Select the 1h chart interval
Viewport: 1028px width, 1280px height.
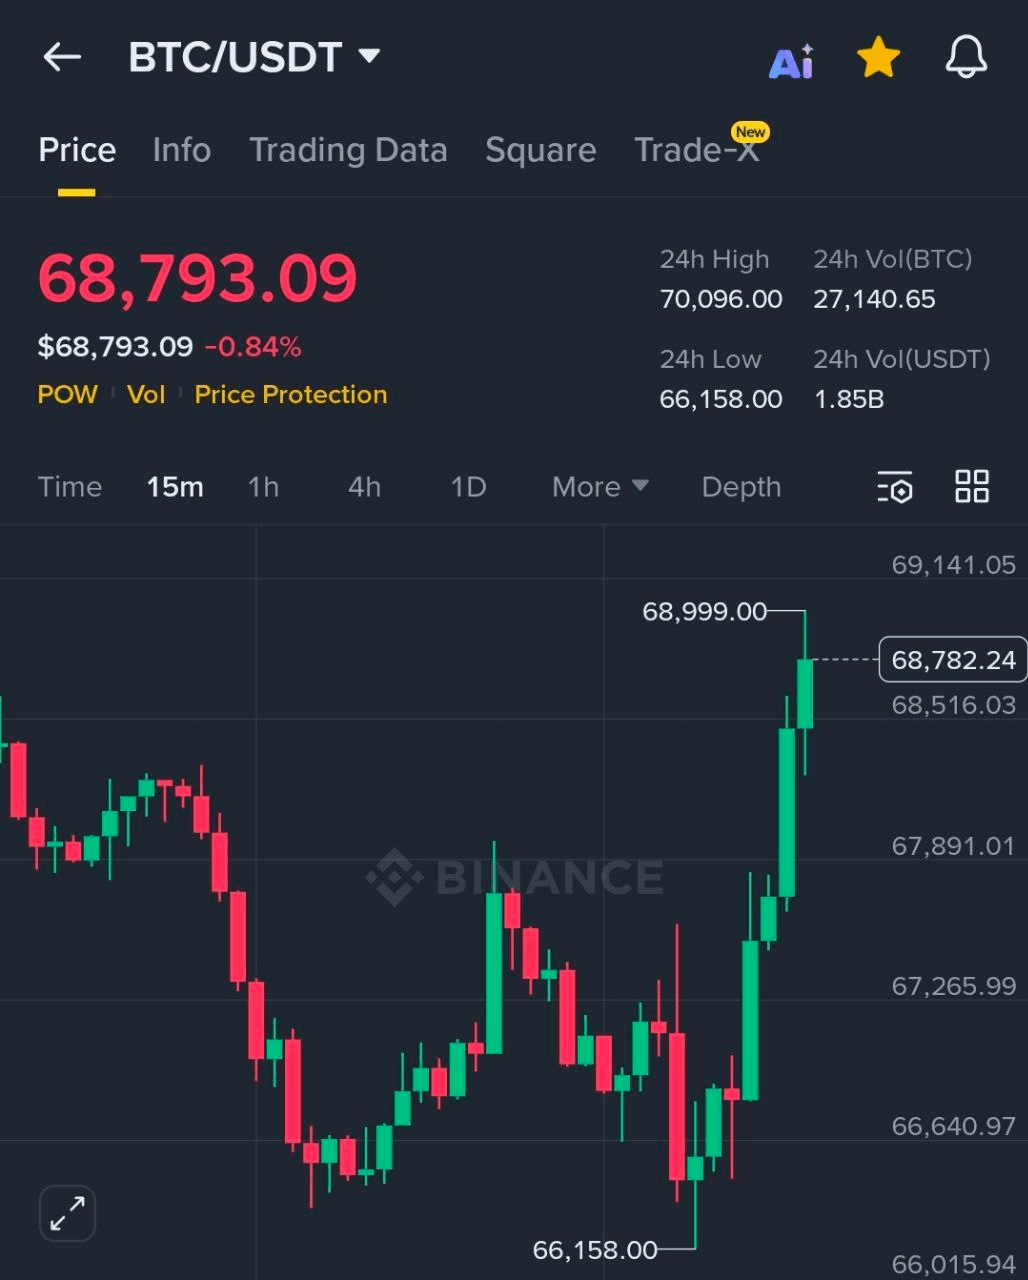coord(263,487)
